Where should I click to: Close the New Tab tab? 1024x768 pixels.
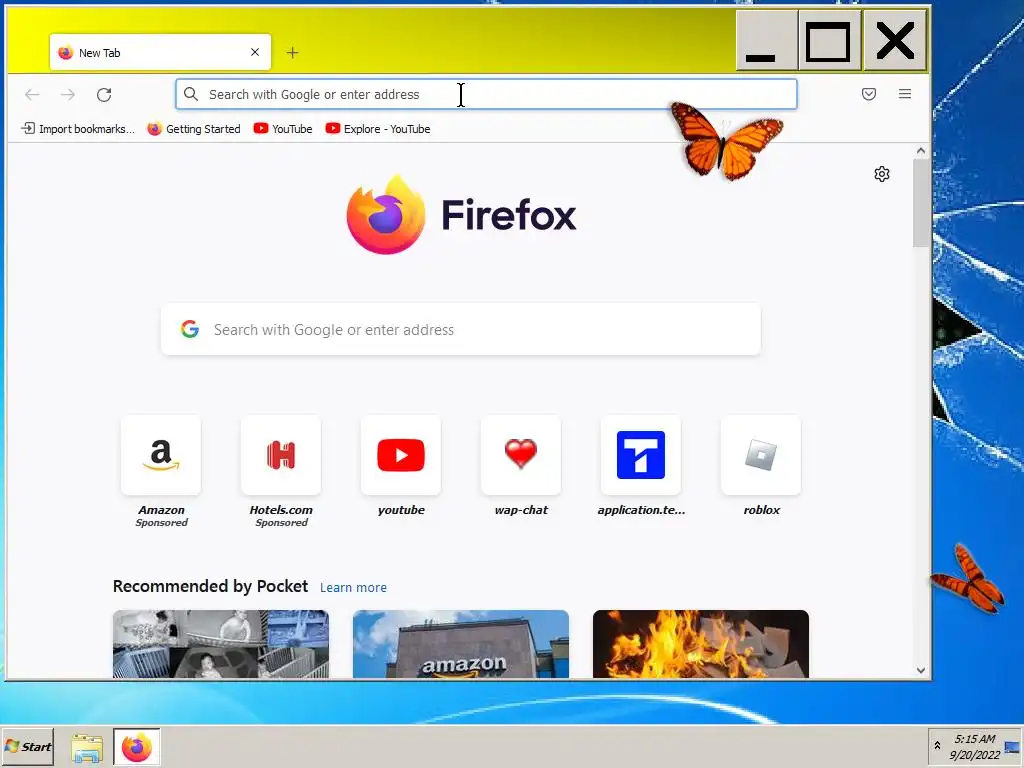pos(255,52)
